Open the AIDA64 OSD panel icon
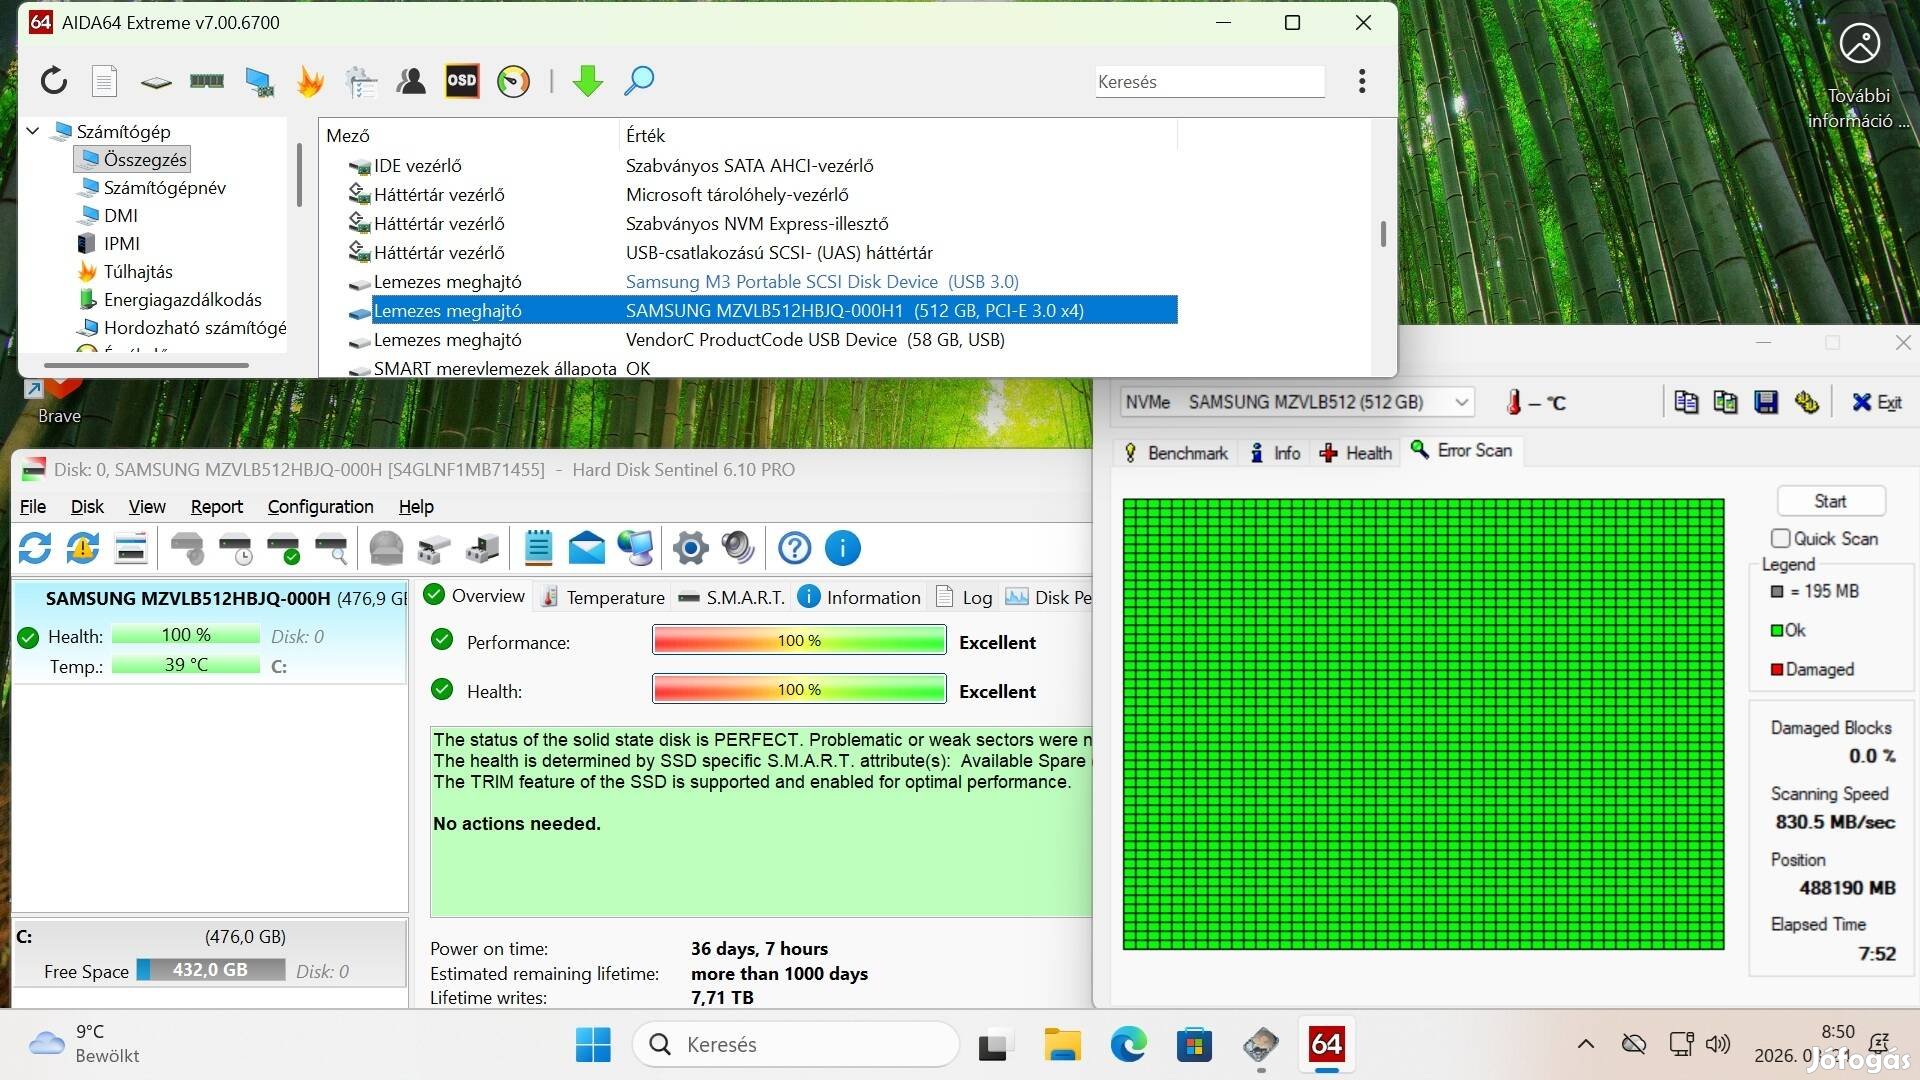Image resolution: width=1920 pixels, height=1080 pixels. tap(461, 81)
